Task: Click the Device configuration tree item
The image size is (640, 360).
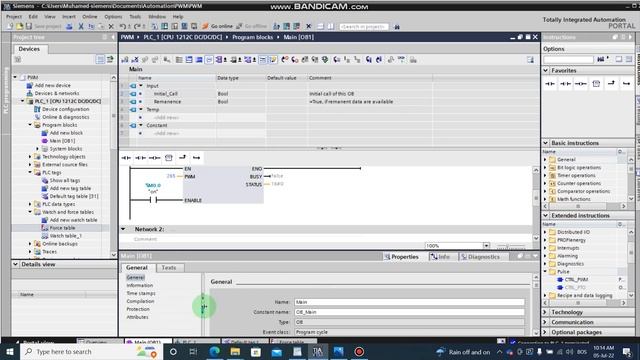Action: tap(65, 109)
